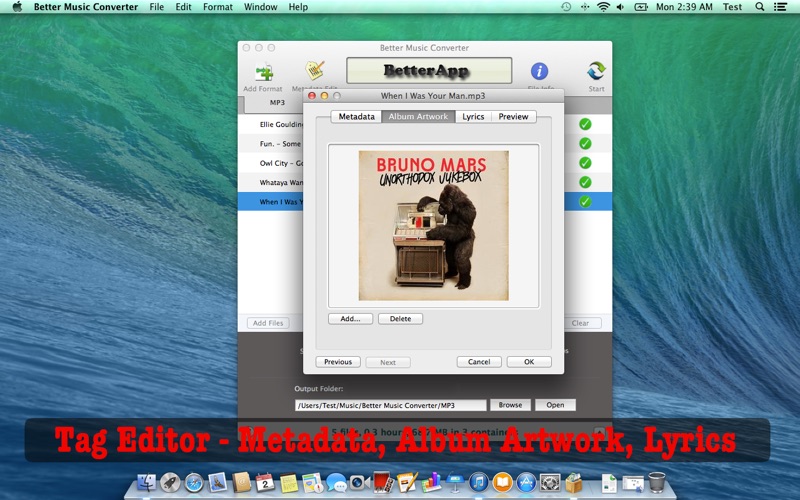Open the Trash in the Dock

click(x=657, y=482)
